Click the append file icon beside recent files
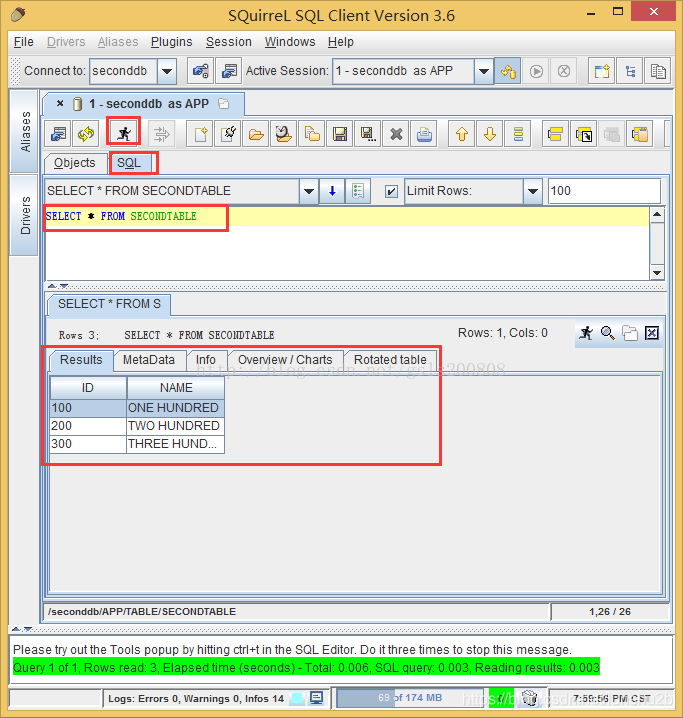This screenshot has width=683, height=718. [x=312, y=134]
